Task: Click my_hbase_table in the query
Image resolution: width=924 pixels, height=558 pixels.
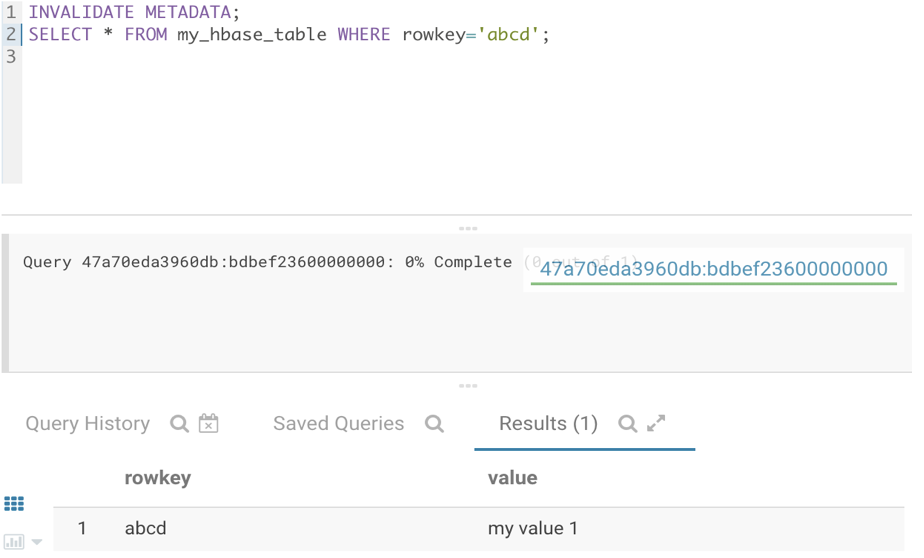Action: point(252,34)
